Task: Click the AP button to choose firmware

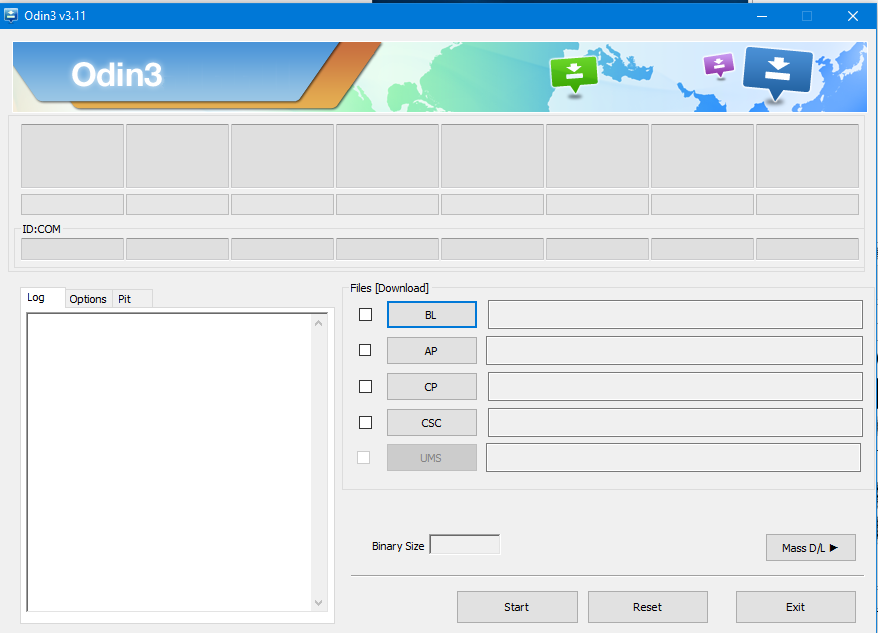Action: (431, 350)
